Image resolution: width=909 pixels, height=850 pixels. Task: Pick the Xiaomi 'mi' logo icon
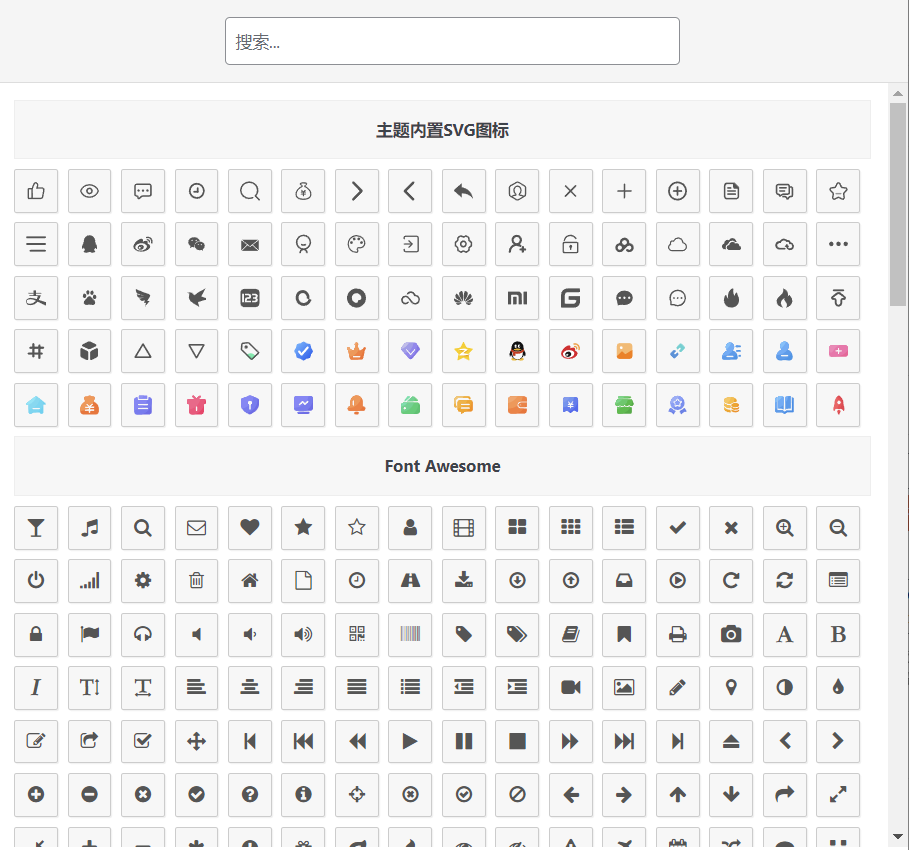click(517, 298)
